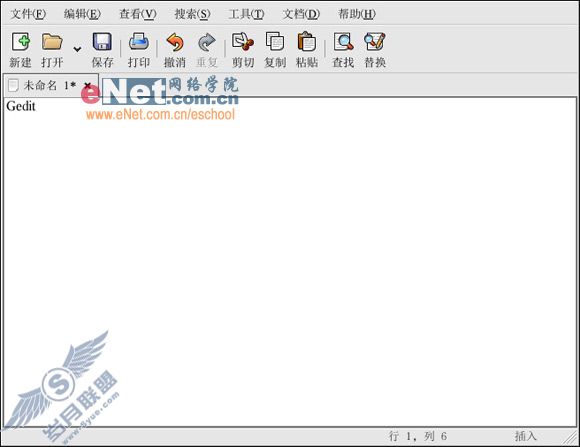
Task: Undo last action with 撤消 icon
Action: point(175,42)
